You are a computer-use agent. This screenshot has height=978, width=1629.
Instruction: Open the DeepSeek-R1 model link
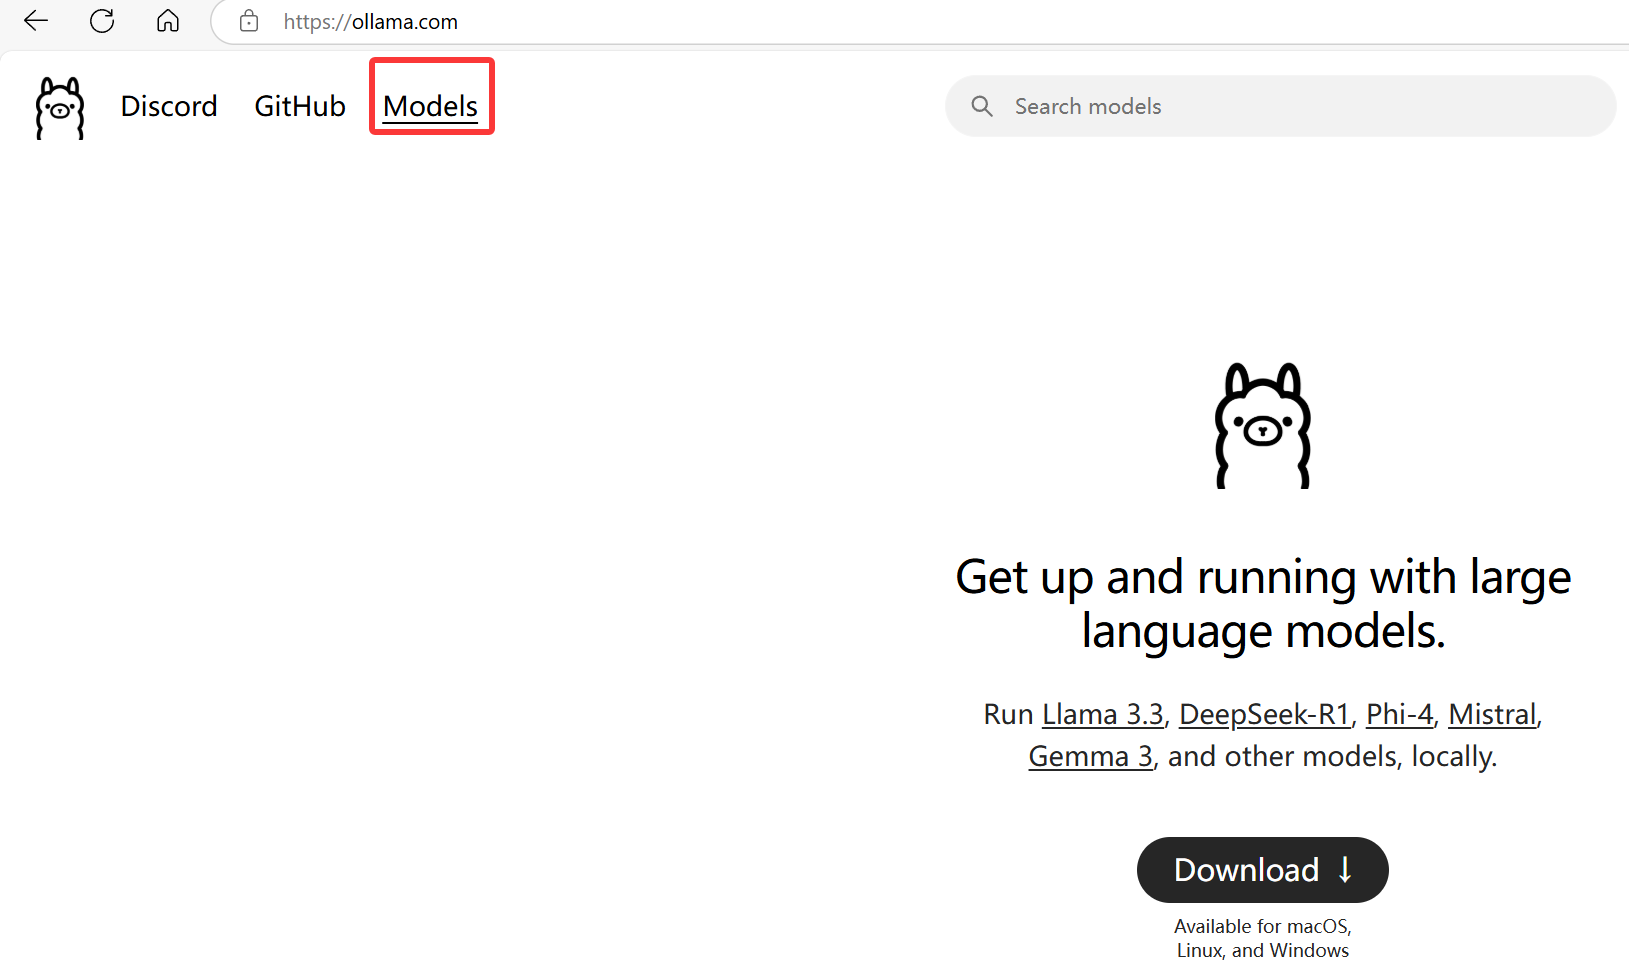point(1265,714)
